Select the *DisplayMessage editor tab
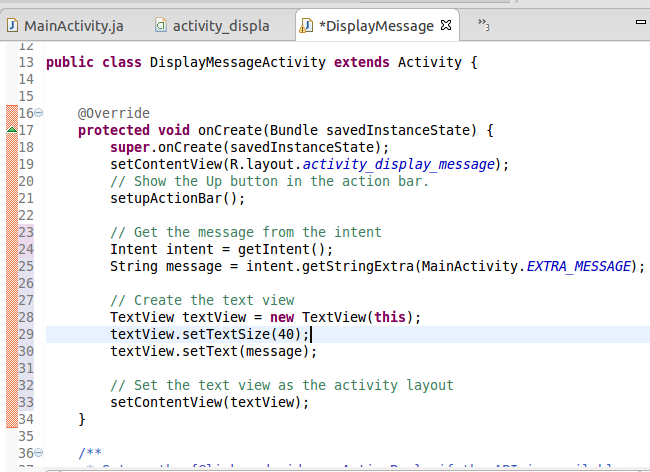Screen dimensions: 650x472 click(x=376, y=26)
